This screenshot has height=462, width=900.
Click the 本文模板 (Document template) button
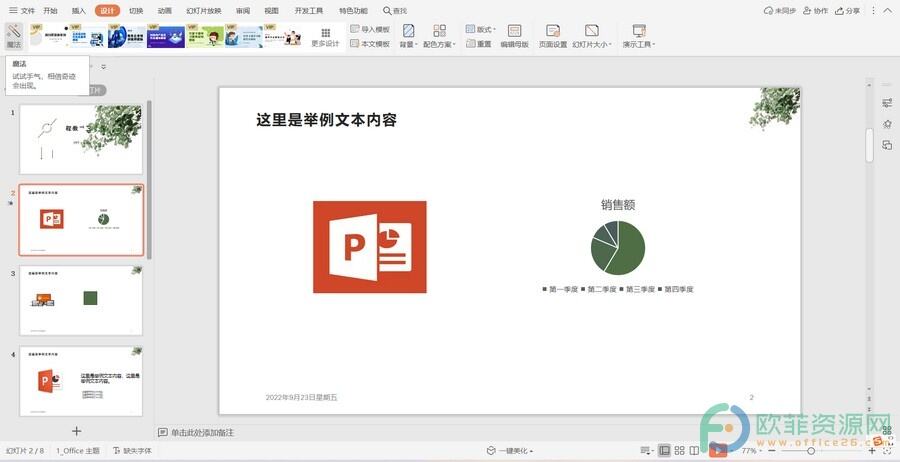tap(369, 44)
